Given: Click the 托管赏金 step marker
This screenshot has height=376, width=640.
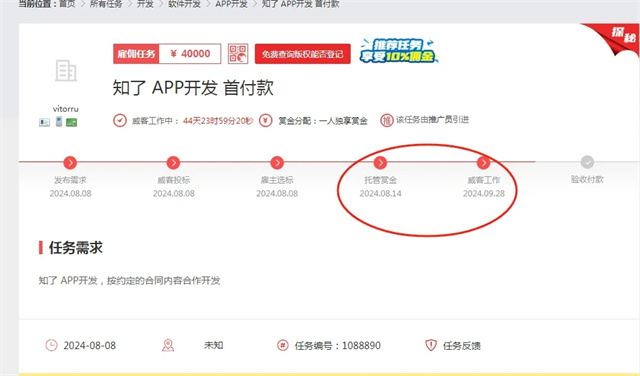Looking at the screenshot, I should 380,162.
